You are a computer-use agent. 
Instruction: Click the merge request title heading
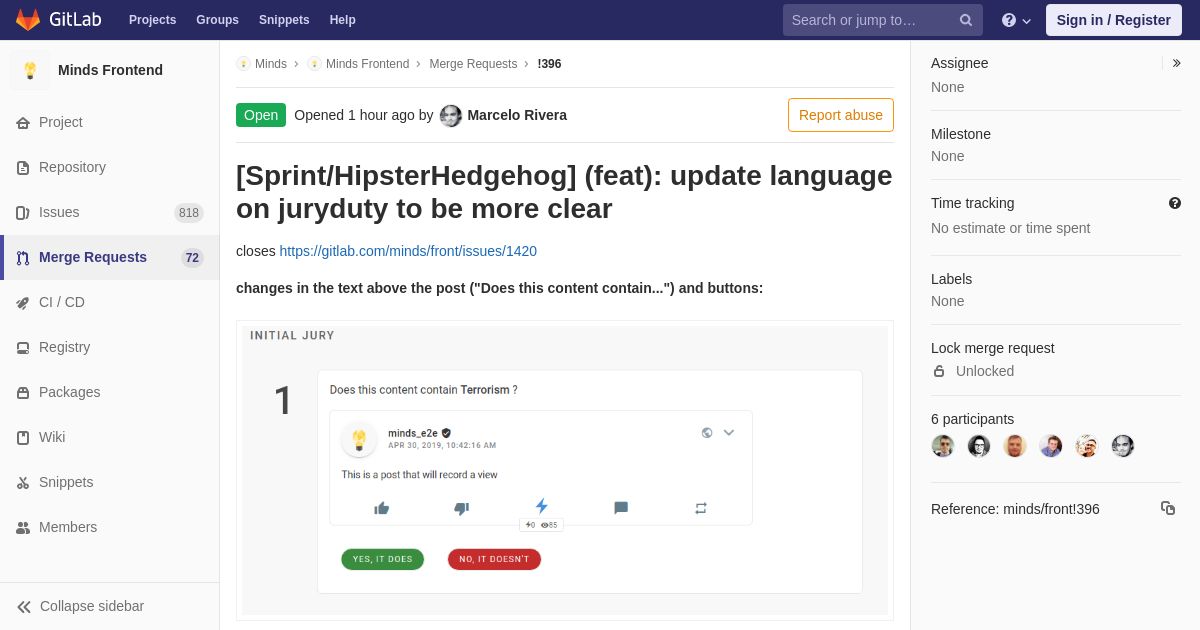[x=564, y=192]
